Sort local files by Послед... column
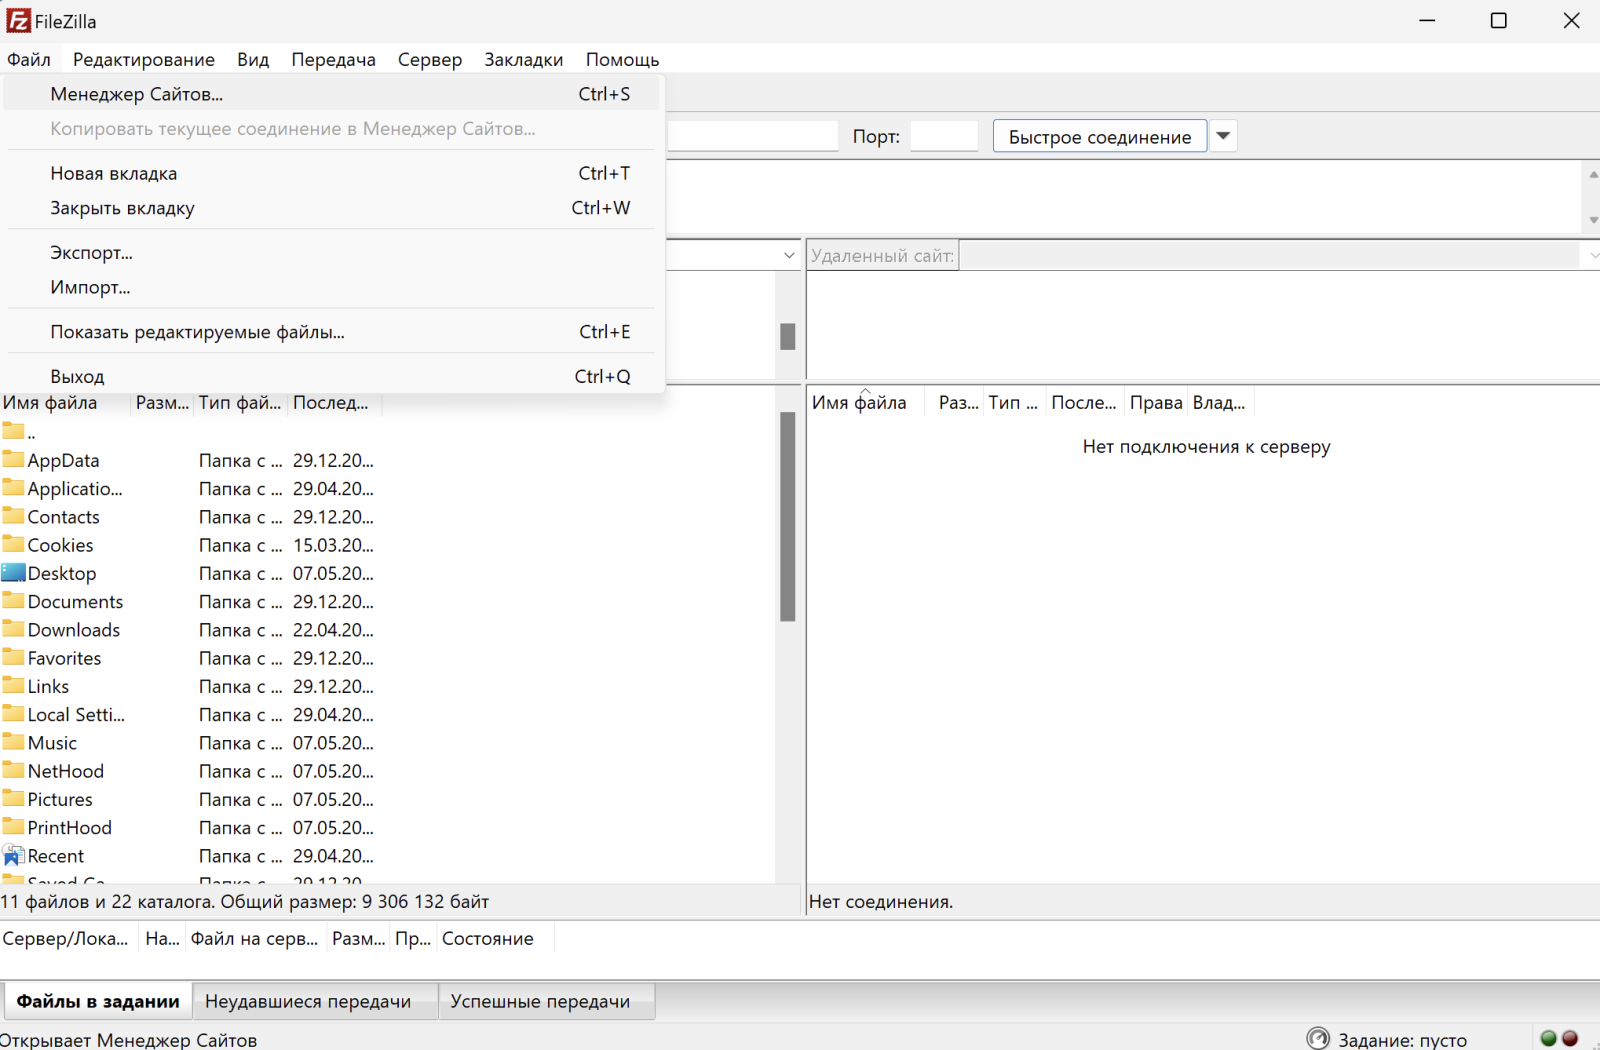This screenshot has width=1600, height=1050. [x=334, y=403]
